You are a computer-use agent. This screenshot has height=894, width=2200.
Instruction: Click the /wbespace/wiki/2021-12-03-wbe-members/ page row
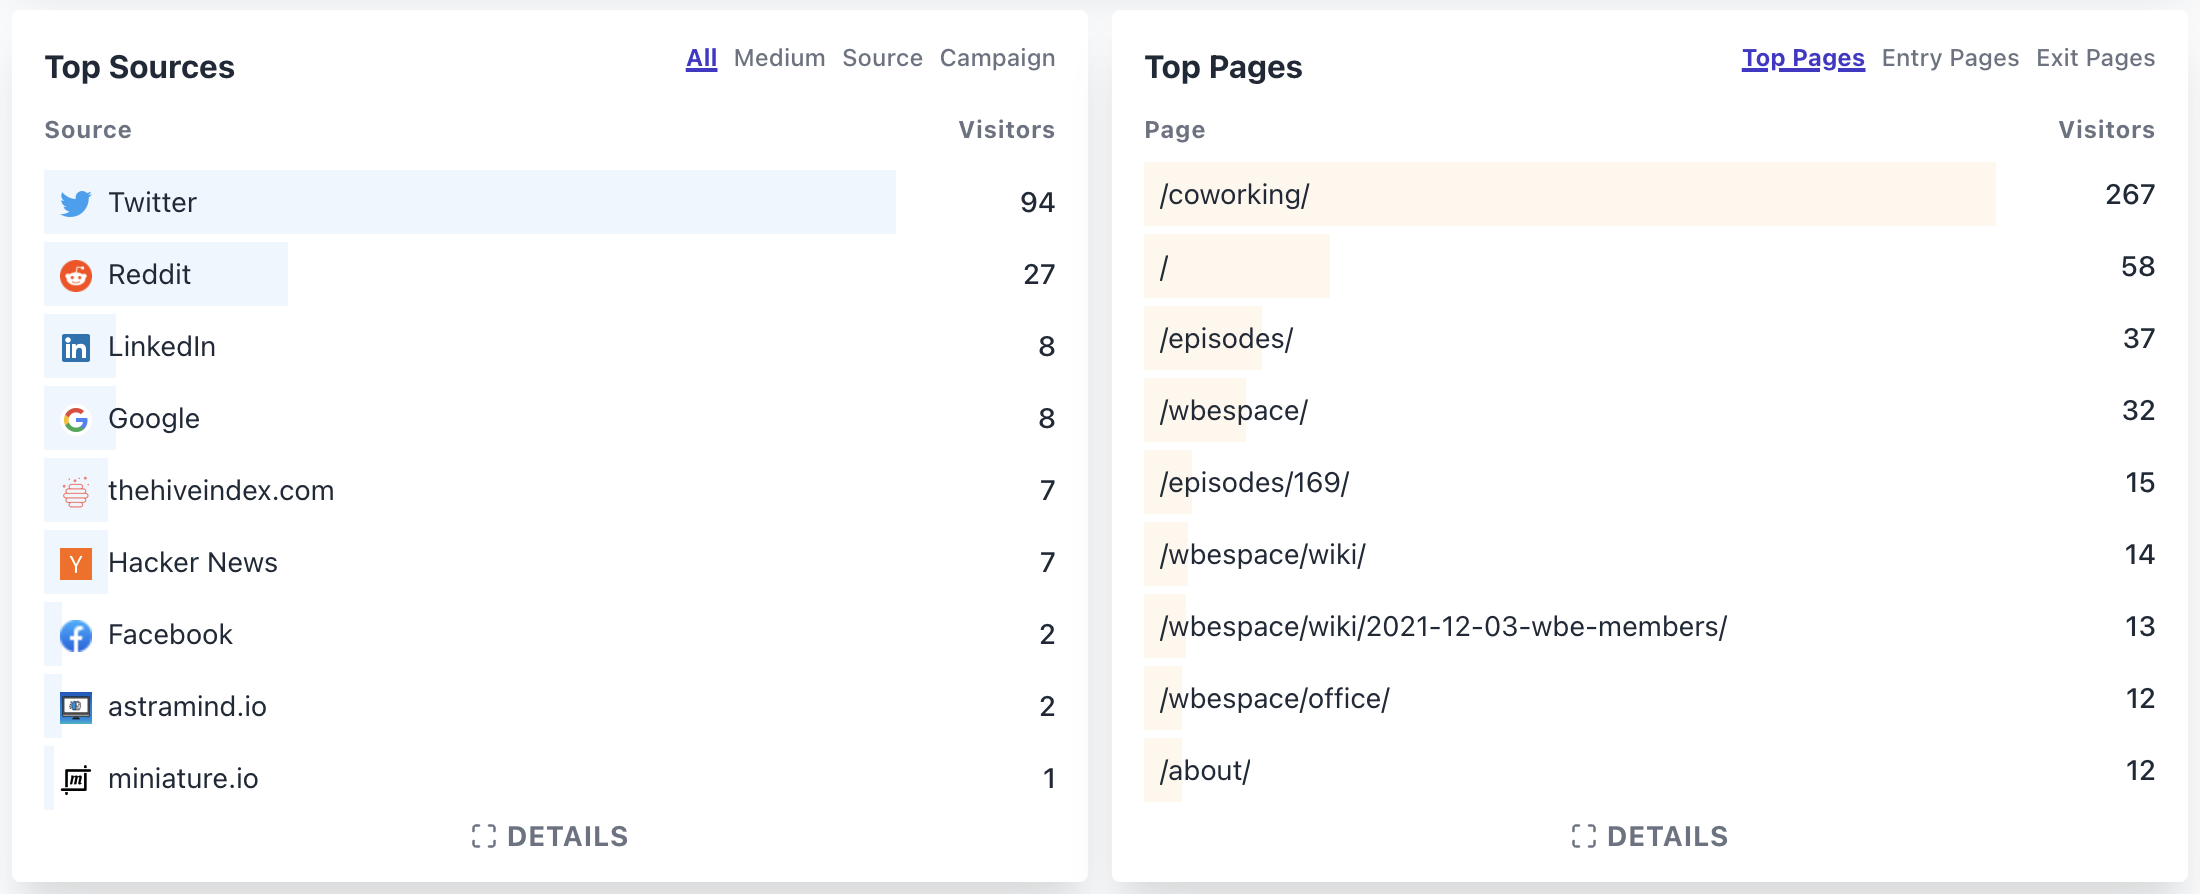pos(1443,626)
